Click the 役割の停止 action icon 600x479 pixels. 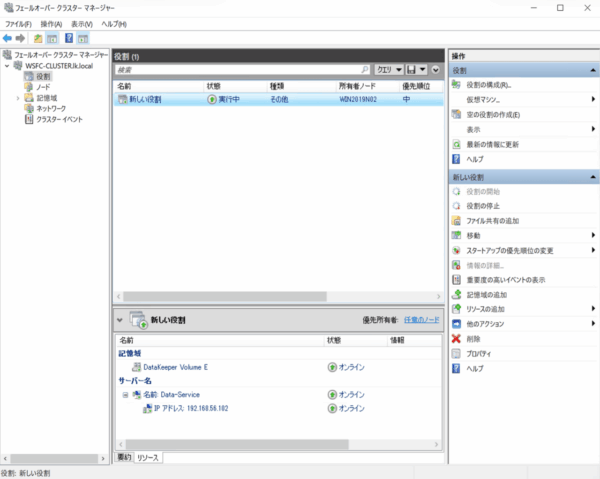456,206
